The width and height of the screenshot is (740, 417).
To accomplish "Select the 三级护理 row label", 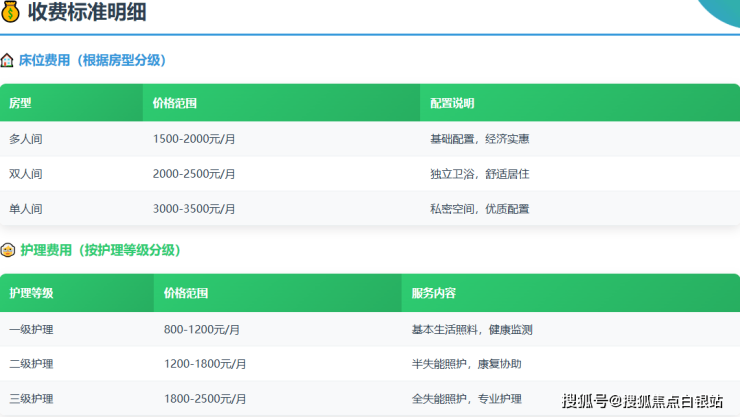I will (x=31, y=399).
